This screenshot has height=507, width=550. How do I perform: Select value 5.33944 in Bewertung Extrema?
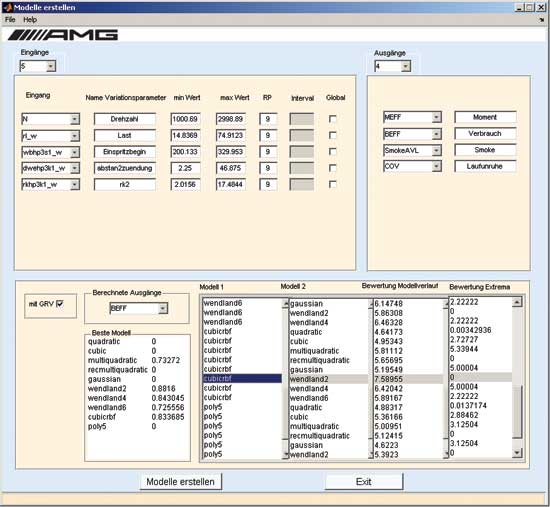pyautogui.click(x=481, y=349)
